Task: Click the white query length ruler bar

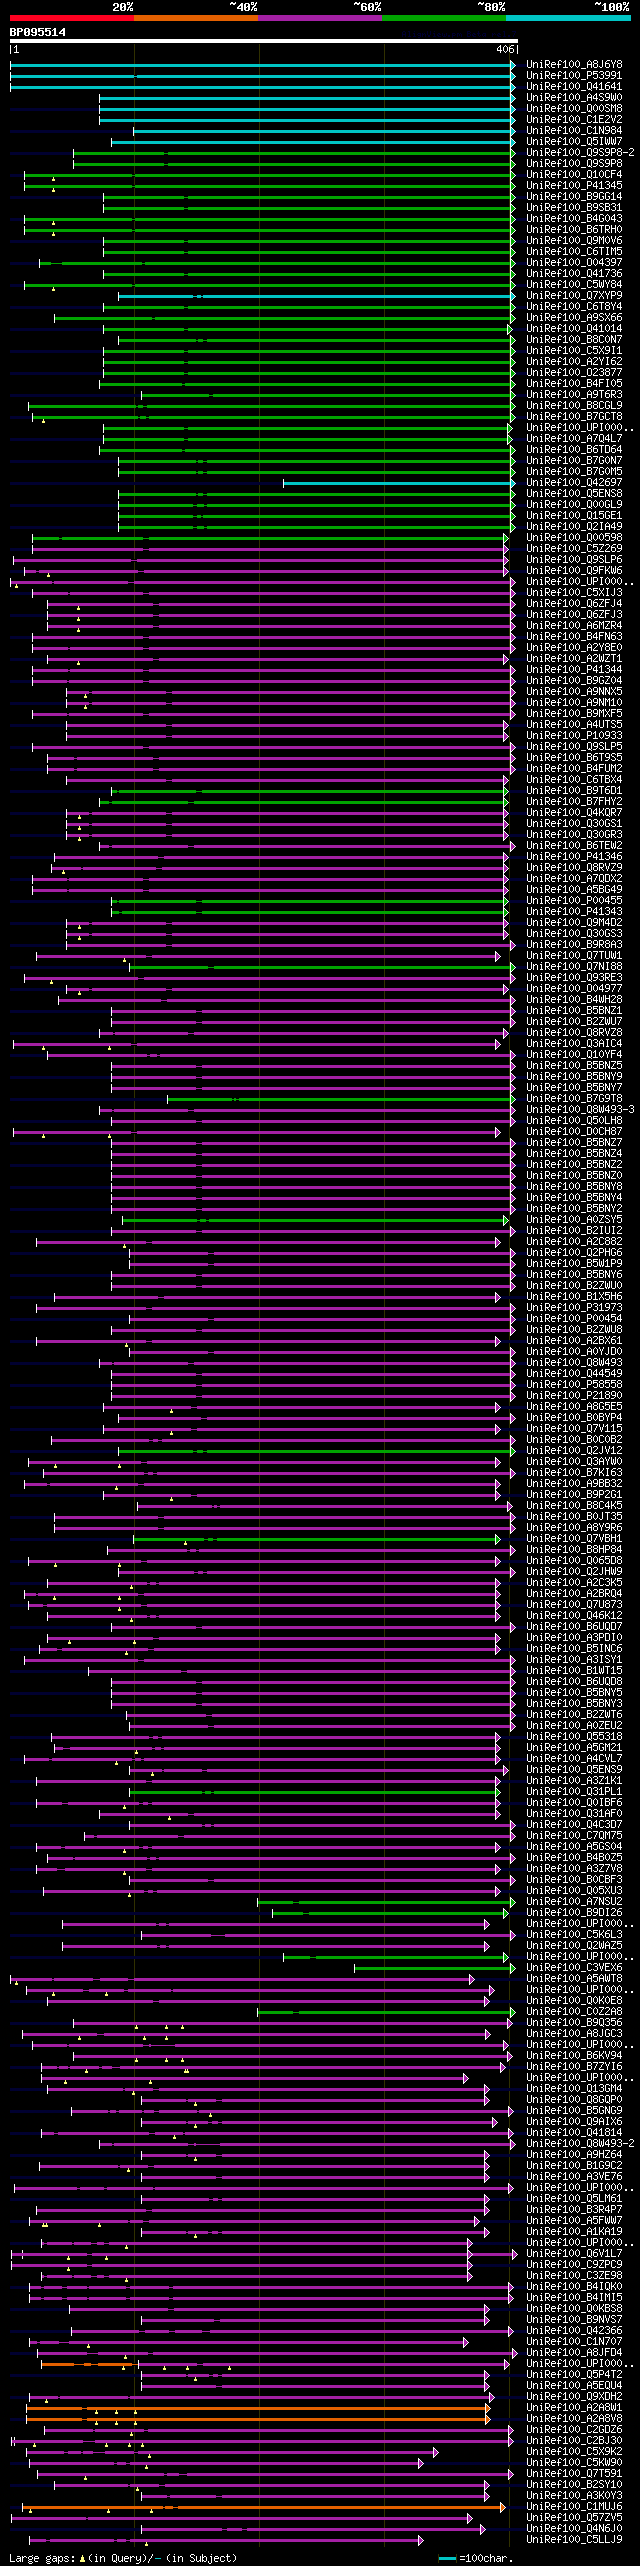Action: click(x=263, y=41)
